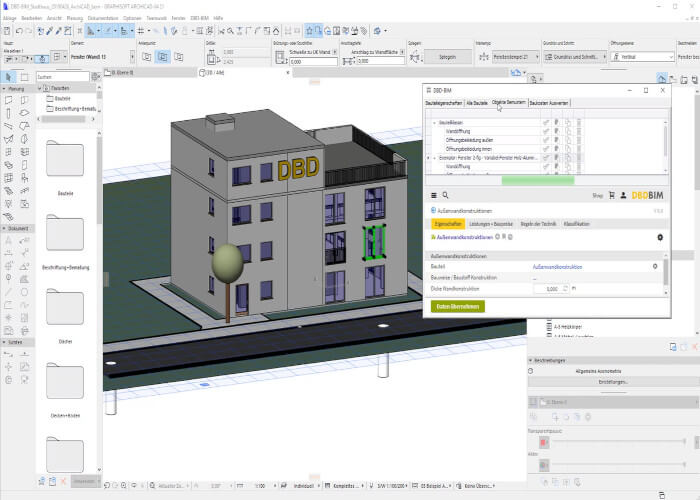Click the Transparenz slider track
This screenshot has width=700, height=500.
[619, 441]
